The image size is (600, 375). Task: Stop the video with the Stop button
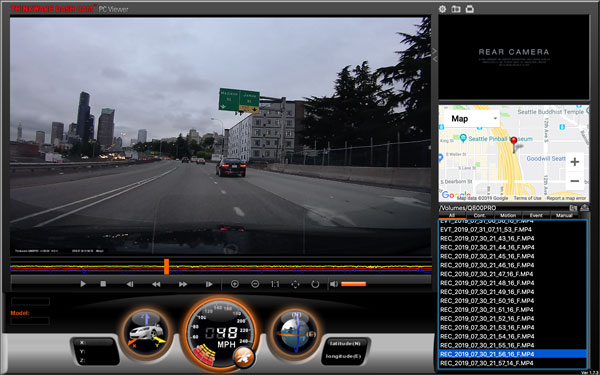(x=103, y=284)
